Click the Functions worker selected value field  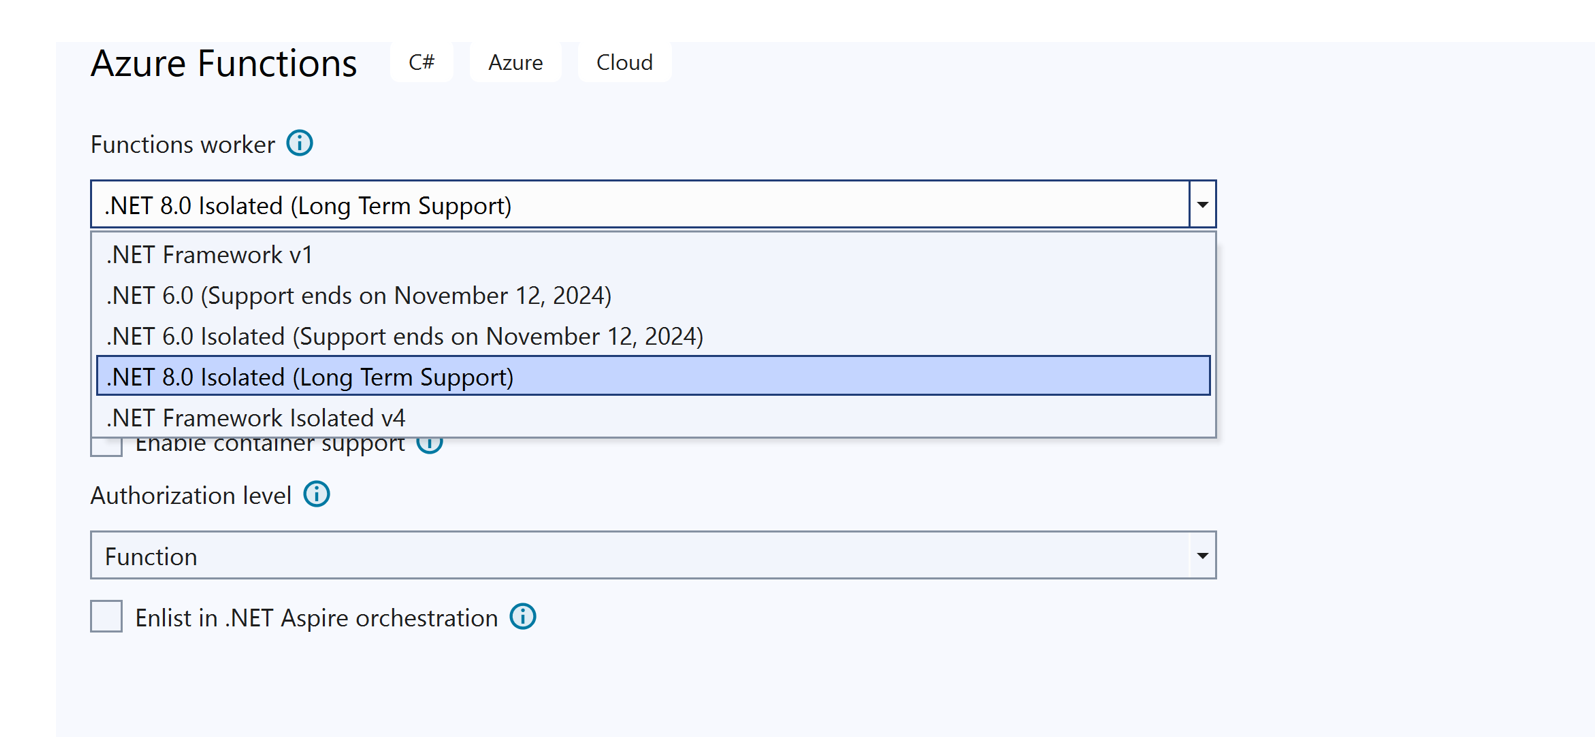(x=640, y=205)
